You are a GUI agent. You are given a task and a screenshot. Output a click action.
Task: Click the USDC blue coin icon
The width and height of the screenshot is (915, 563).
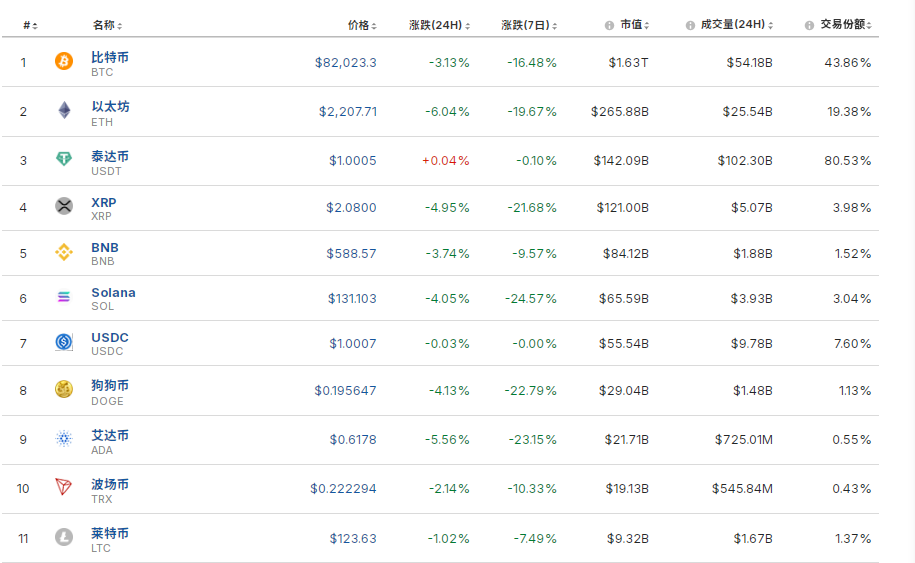(x=64, y=342)
